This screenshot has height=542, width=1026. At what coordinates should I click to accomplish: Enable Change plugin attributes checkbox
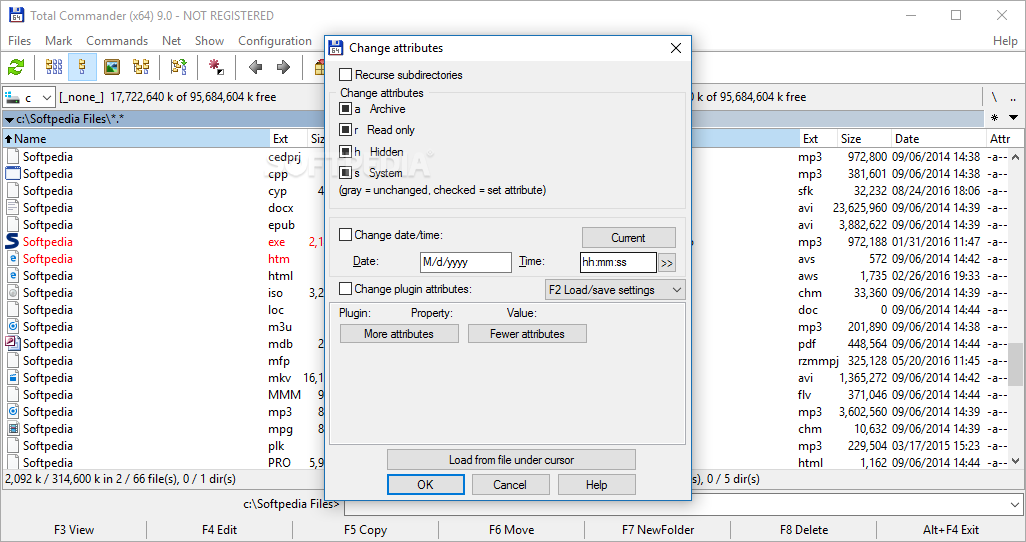[x=345, y=289]
